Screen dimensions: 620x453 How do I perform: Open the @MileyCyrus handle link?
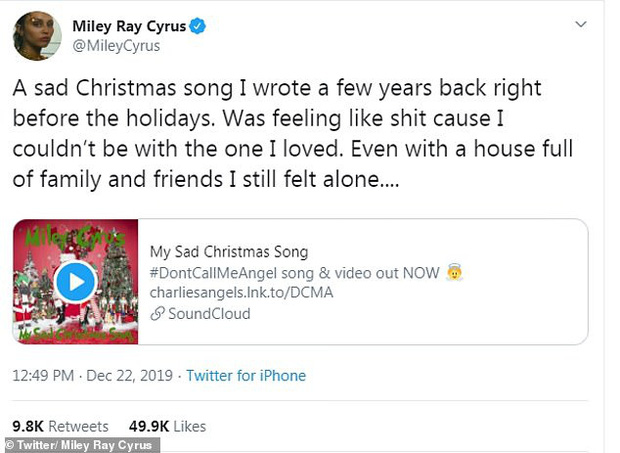pos(116,46)
